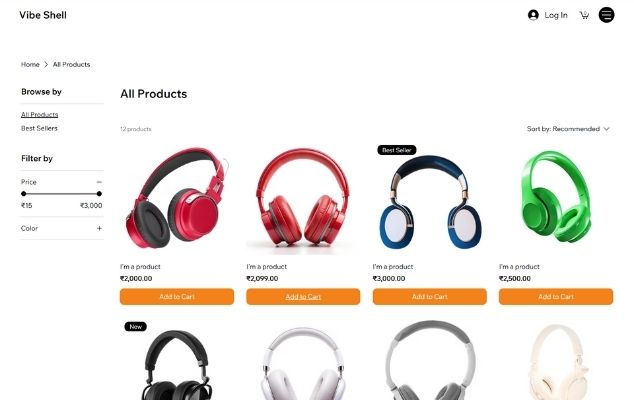This screenshot has width=634, height=400.
Task: Go to Home breadcrumb link
Action: pyautogui.click(x=30, y=64)
